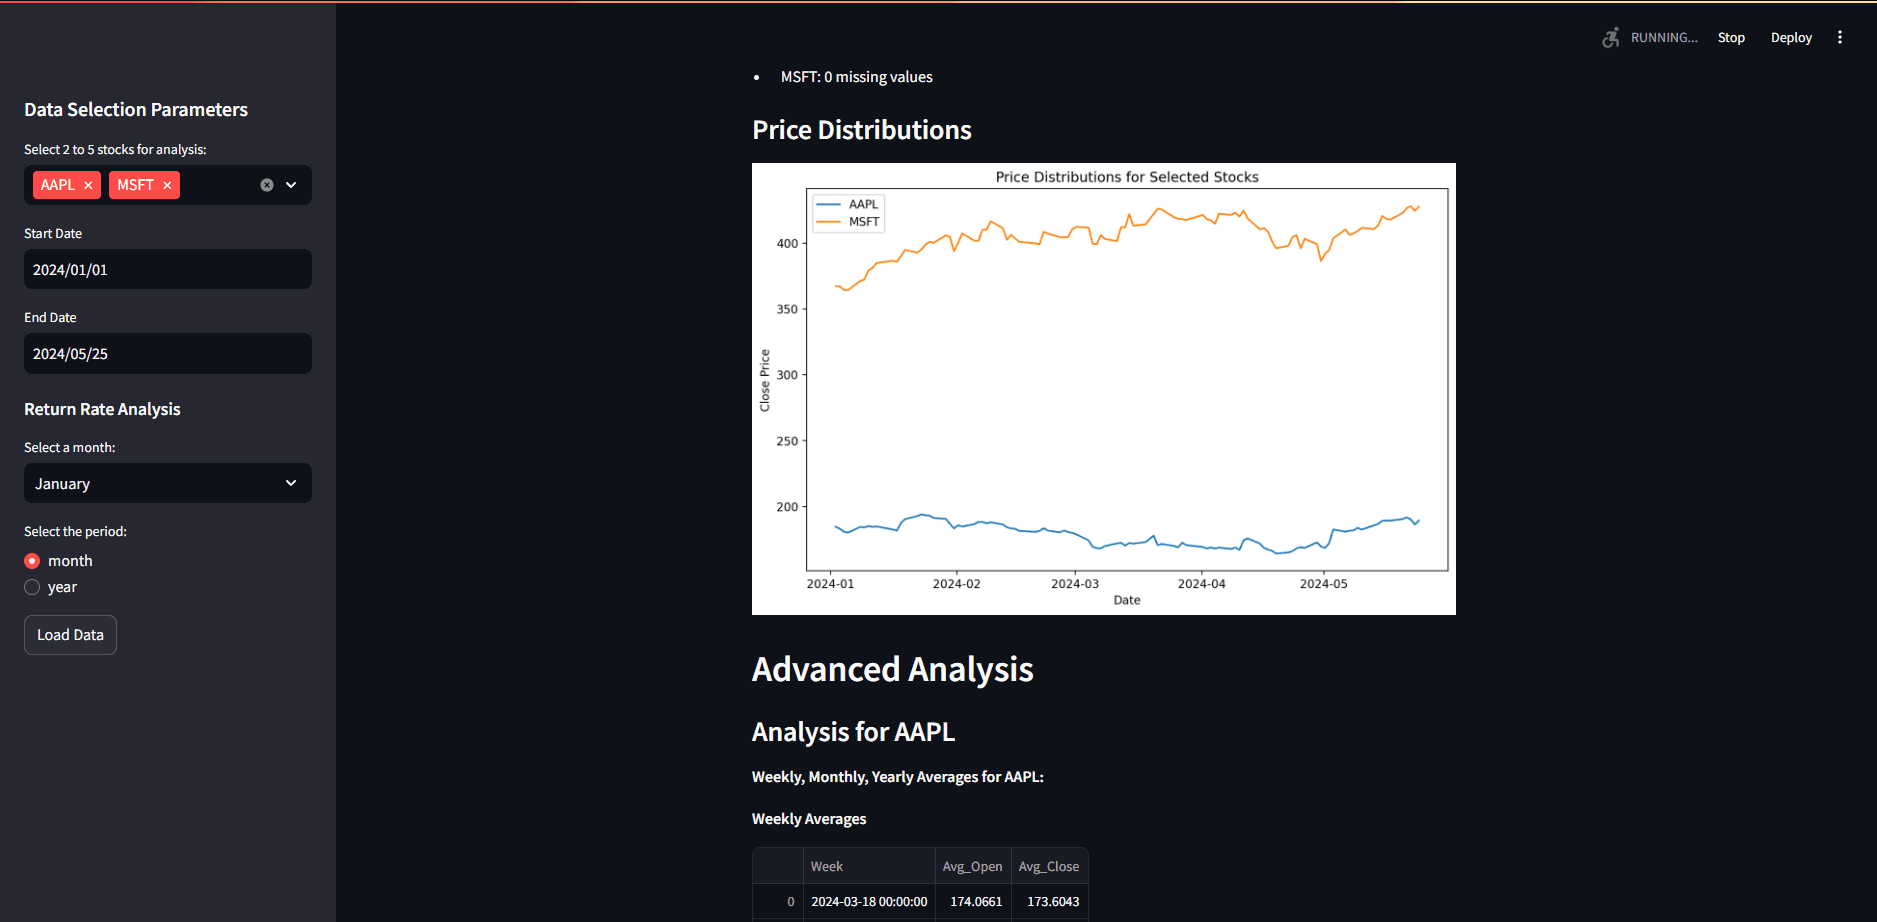This screenshot has height=922, width=1877.
Task: Enable year instead of month period
Action: click(x=32, y=587)
